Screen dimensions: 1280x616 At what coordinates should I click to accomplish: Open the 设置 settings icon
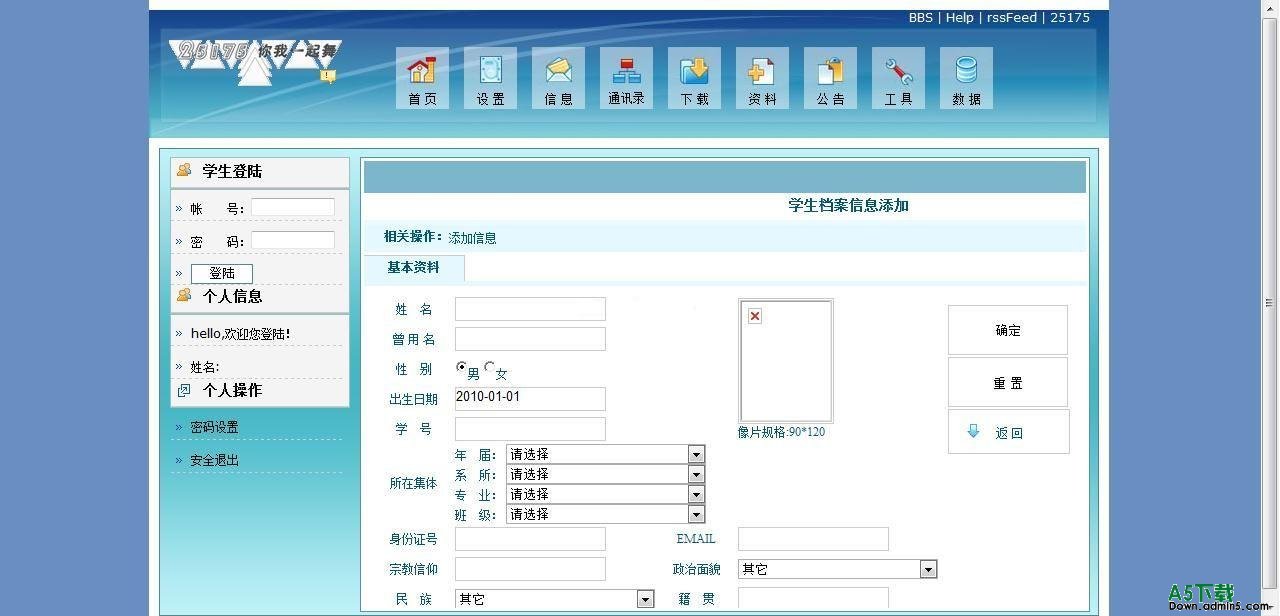(x=490, y=78)
